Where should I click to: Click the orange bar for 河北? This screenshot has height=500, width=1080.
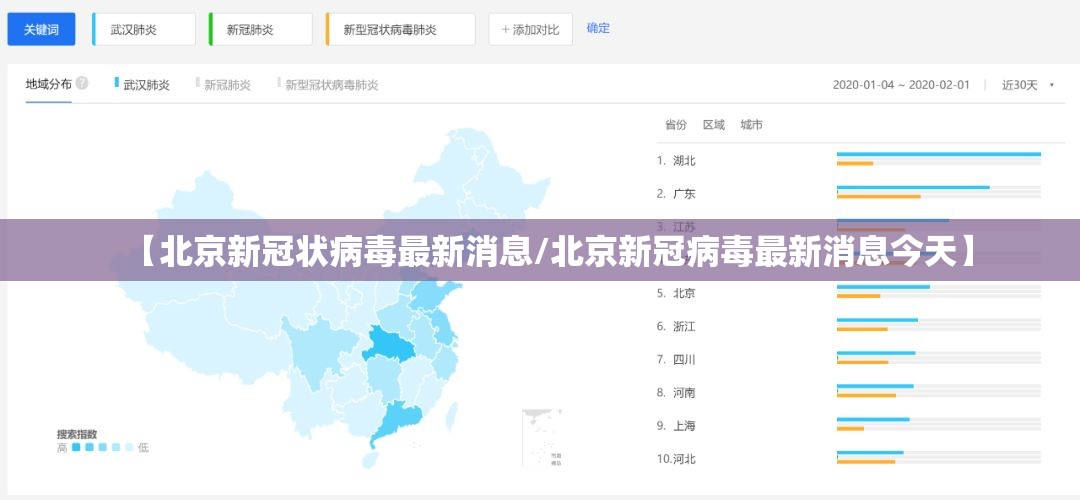point(866,461)
